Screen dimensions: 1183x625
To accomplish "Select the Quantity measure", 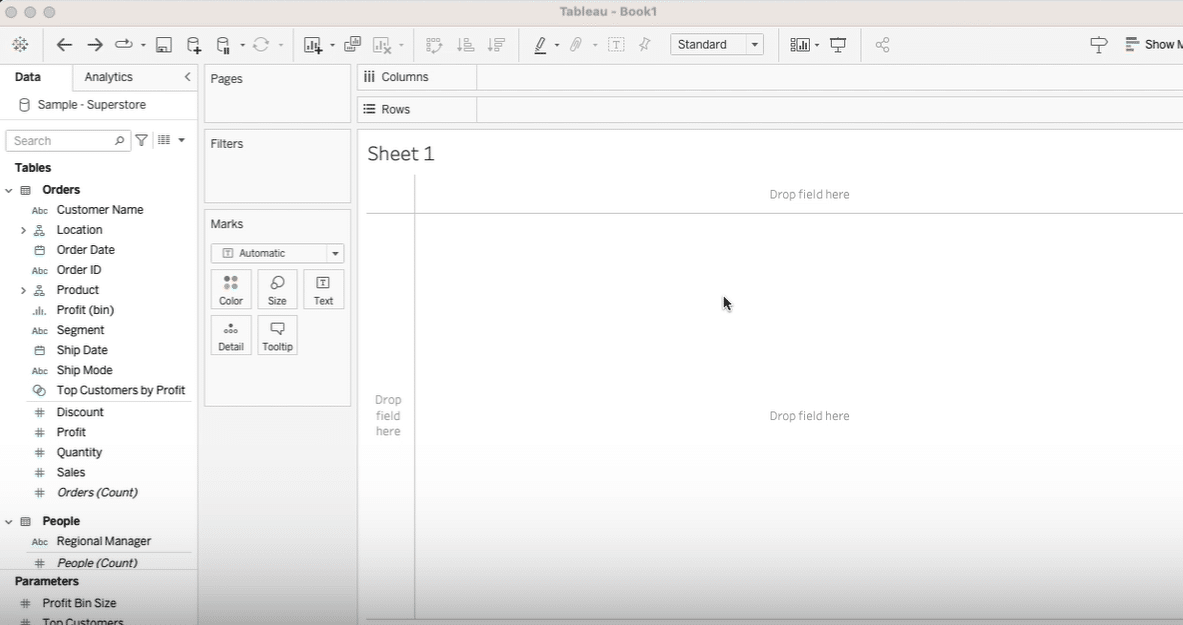I will point(79,452).
